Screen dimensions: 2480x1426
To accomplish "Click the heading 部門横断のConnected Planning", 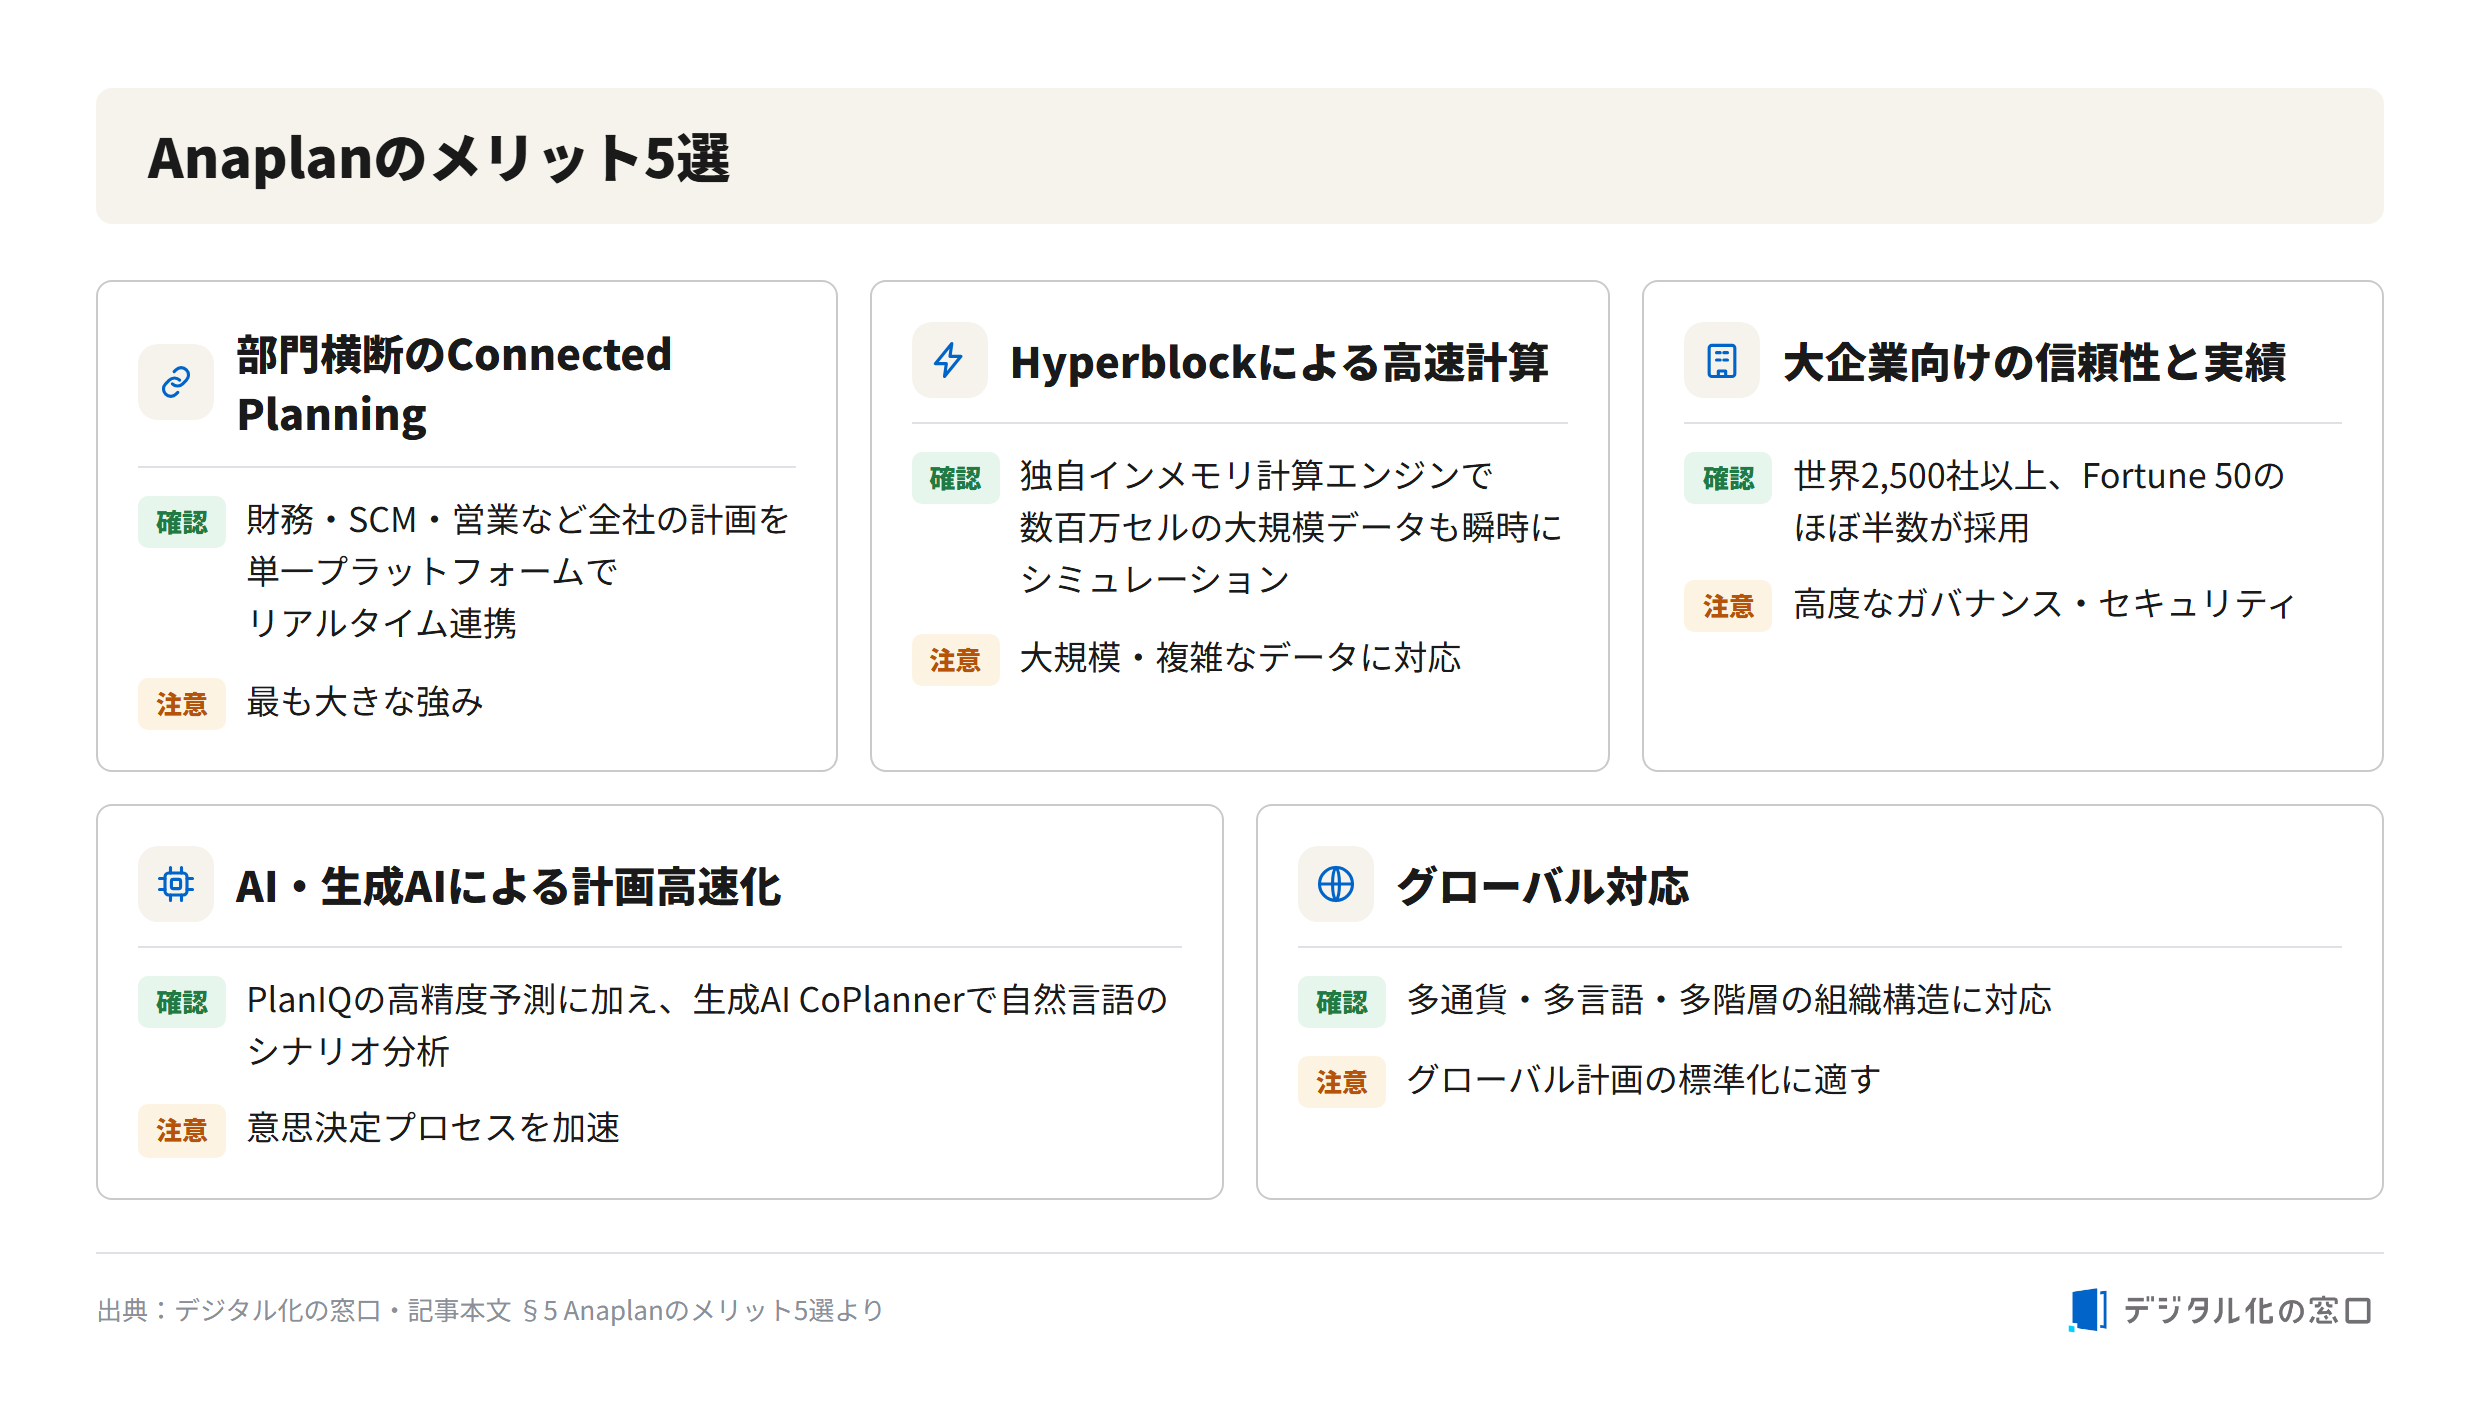I will click(454, 384).
